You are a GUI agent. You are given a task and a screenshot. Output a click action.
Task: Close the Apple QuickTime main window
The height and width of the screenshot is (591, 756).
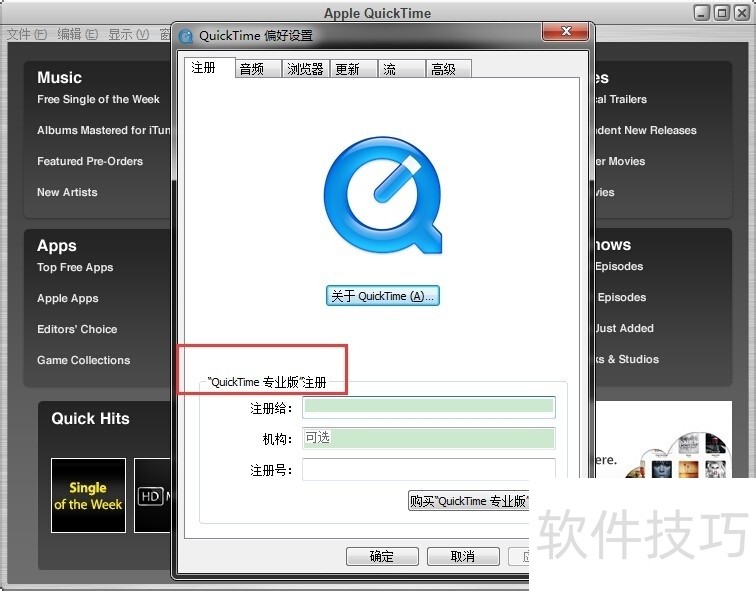click(x=742, y=13)
